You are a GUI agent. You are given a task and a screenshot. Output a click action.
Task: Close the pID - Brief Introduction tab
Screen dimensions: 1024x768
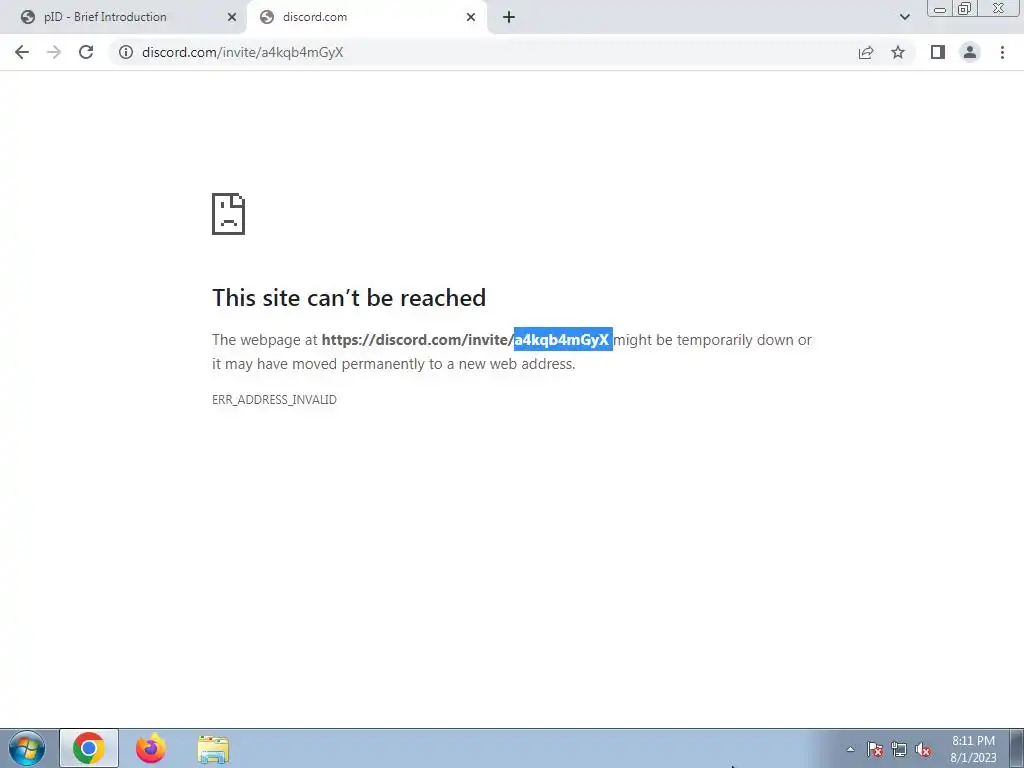pos(232,17)
